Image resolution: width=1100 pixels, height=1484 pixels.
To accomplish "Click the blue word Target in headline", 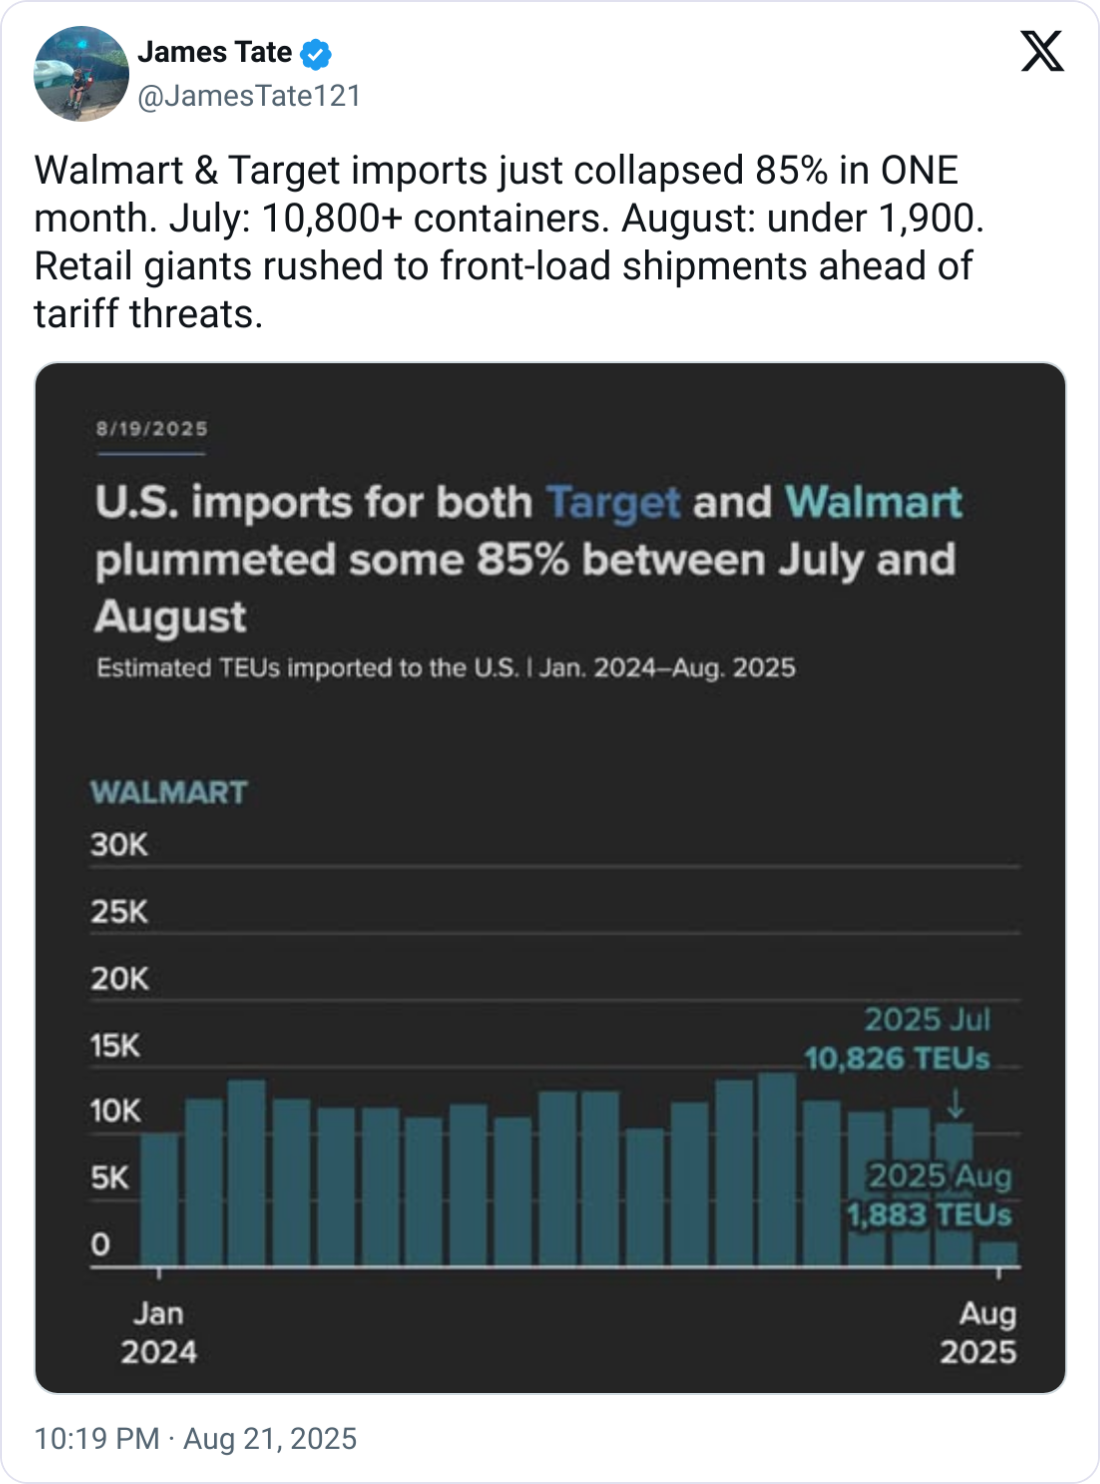I will pyautogui.click(x=613, y=502).
